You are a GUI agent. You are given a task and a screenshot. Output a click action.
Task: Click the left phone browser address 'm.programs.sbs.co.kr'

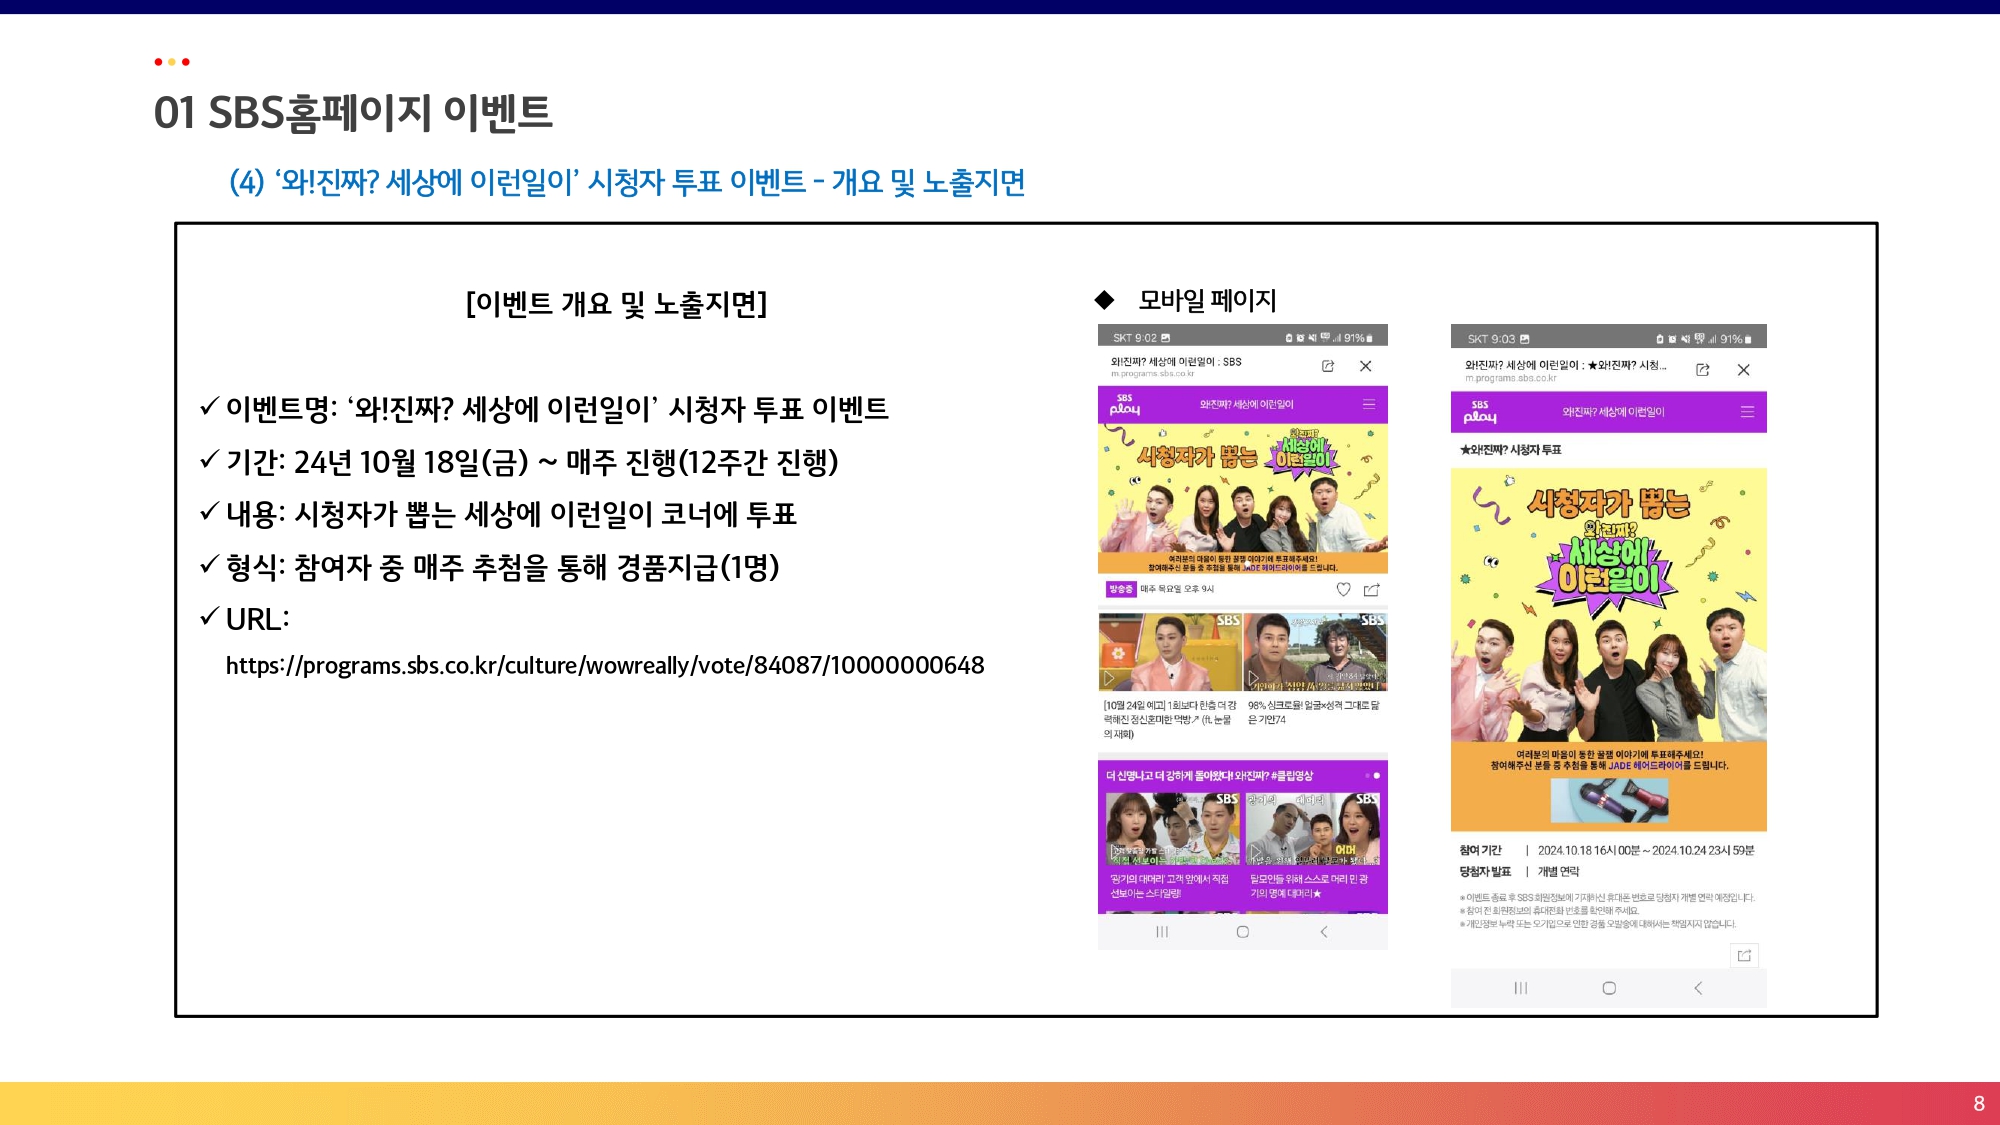click(1152, 374)
